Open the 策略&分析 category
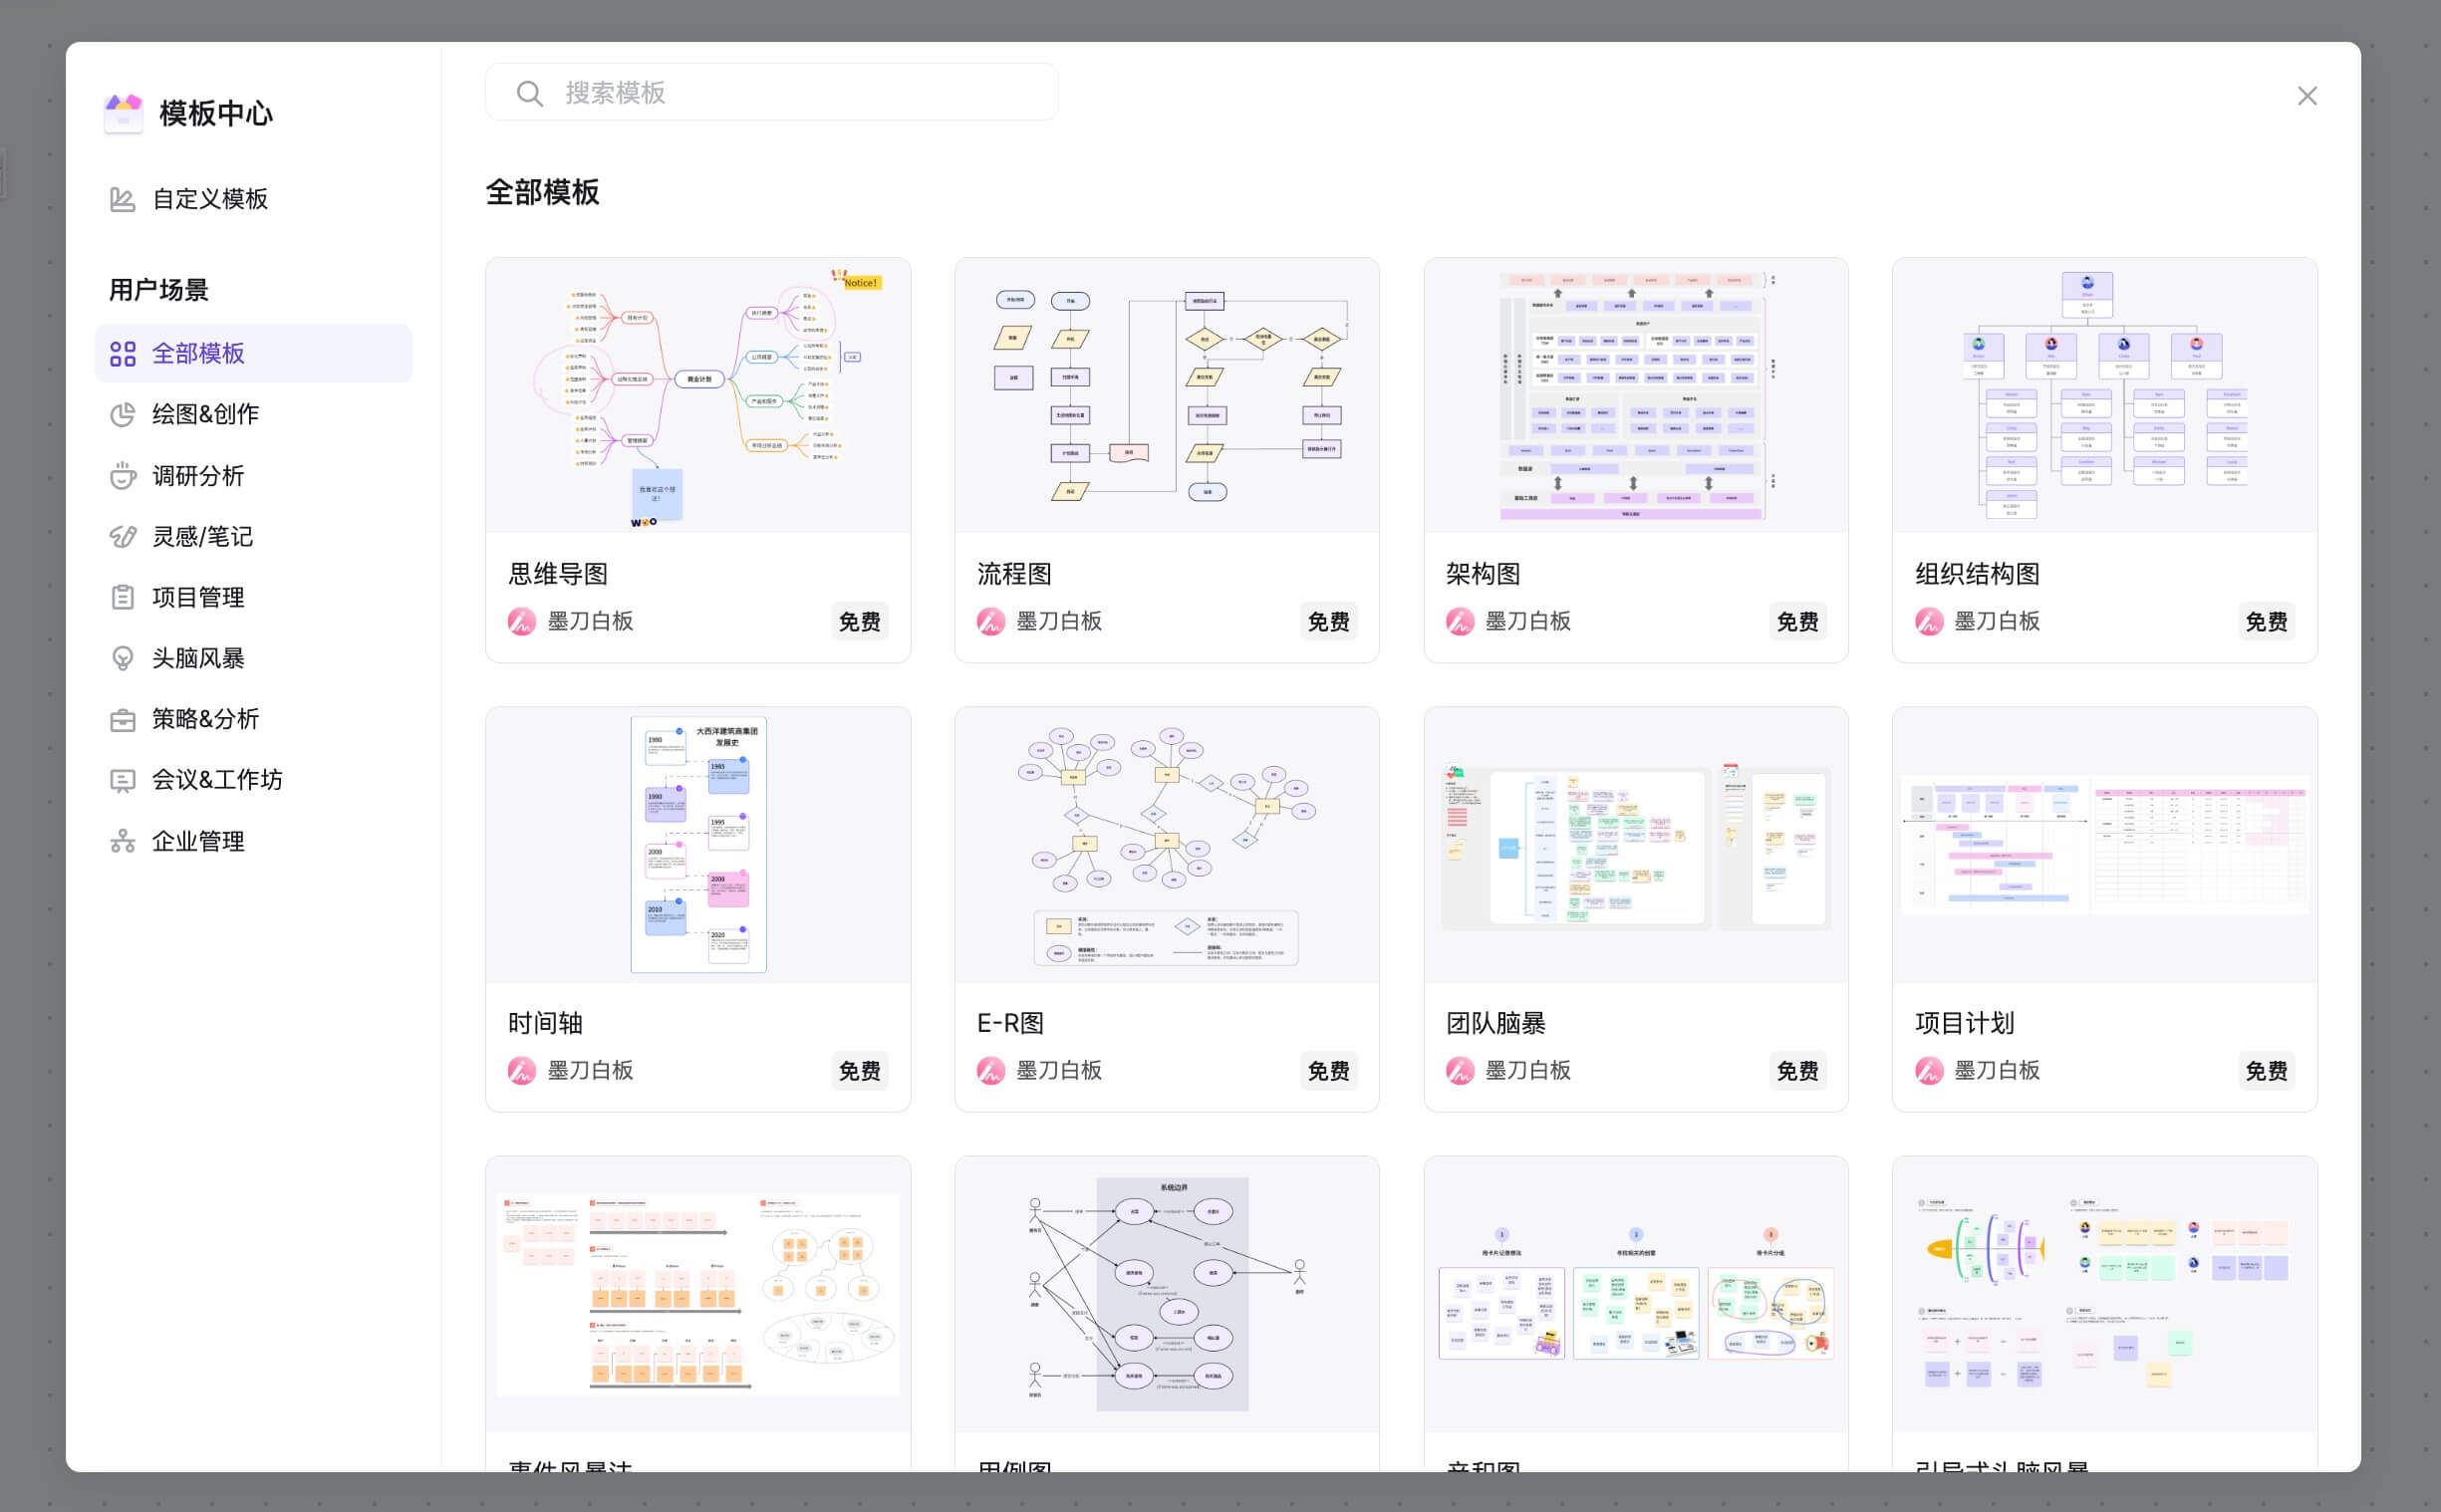 (205, 719)
